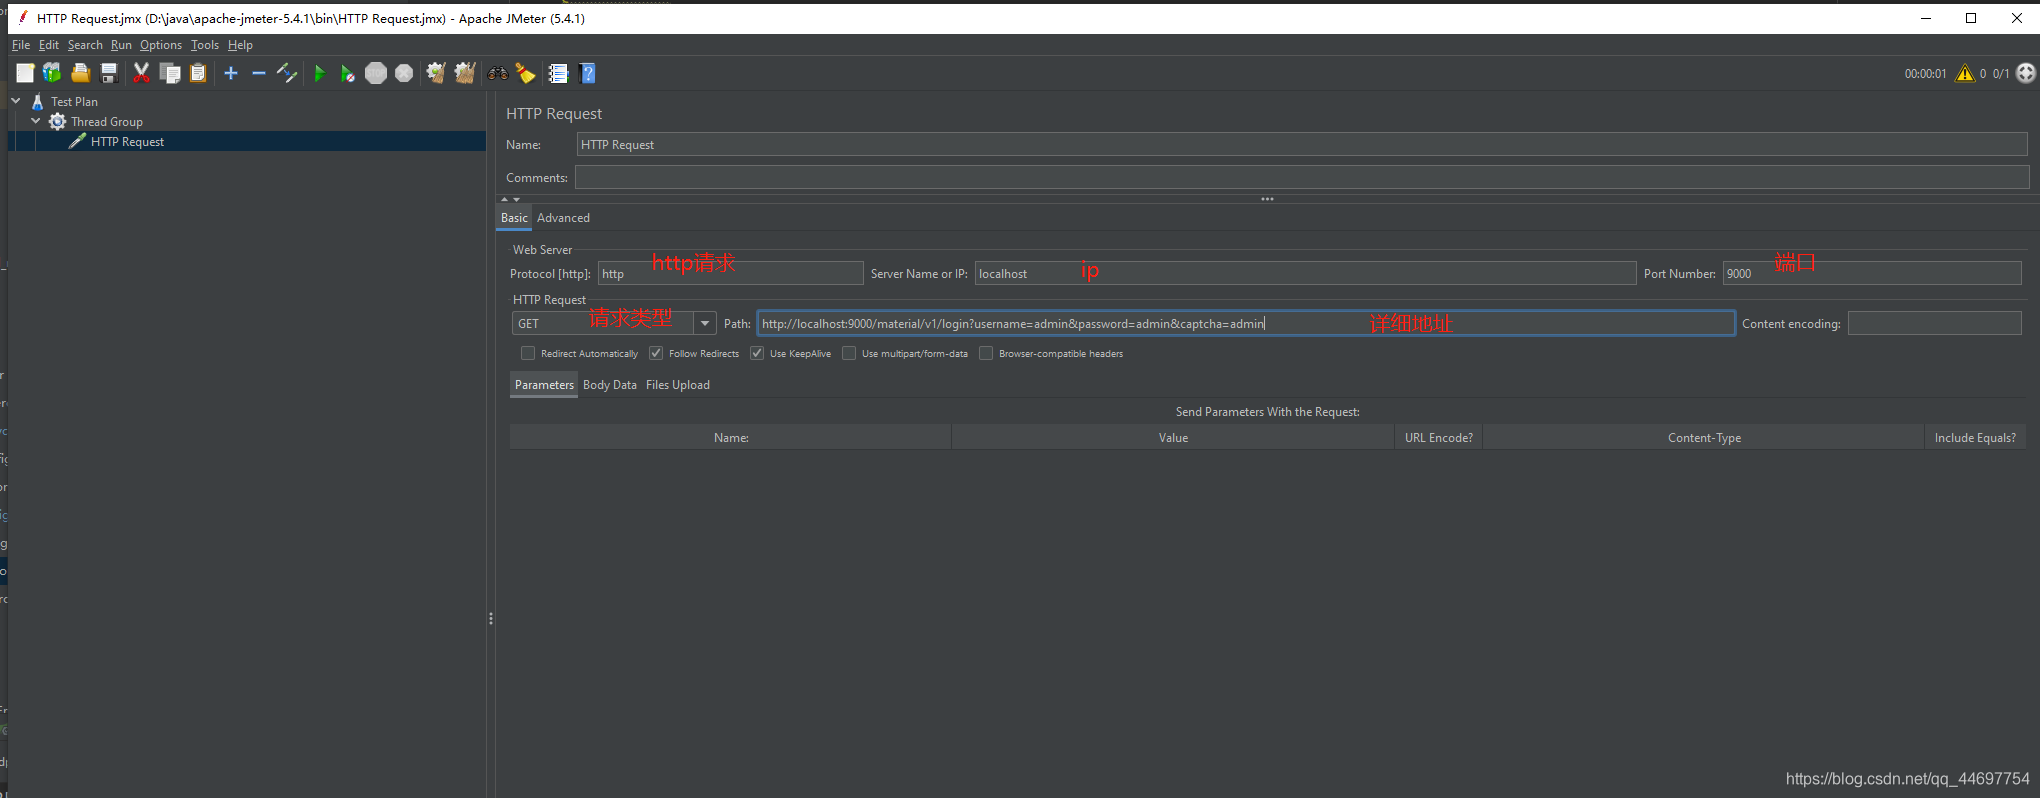Viewport: 2040px width, 798px height.
Task: Stop the running test icon
Action: (x=376, y=73)
